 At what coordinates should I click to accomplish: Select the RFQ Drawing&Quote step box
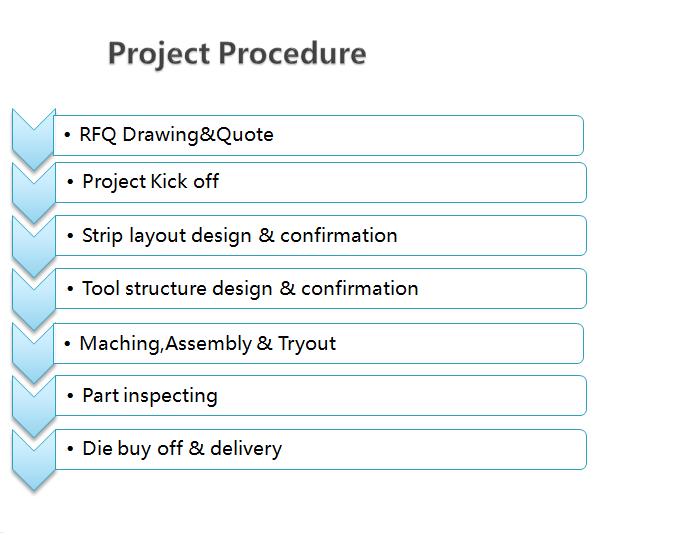click(318, 136)
